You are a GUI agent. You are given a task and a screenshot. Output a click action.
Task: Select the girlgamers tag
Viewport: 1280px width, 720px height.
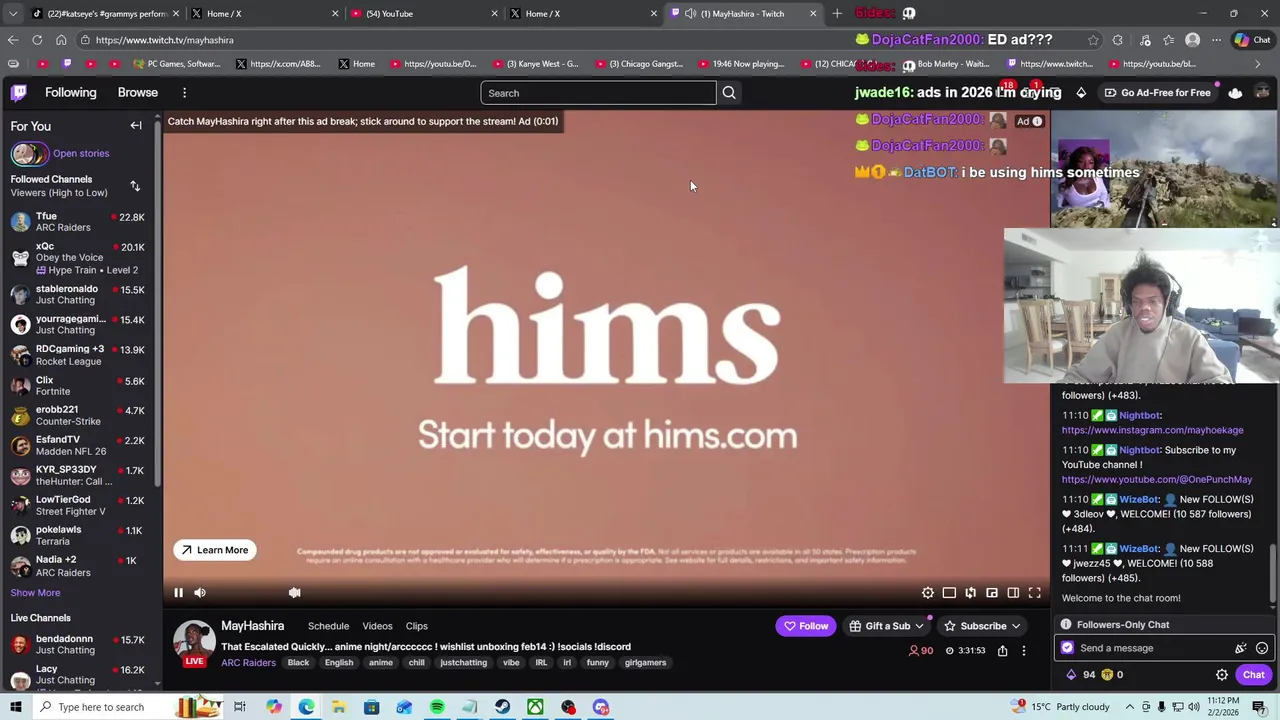[x=645, y=663]
